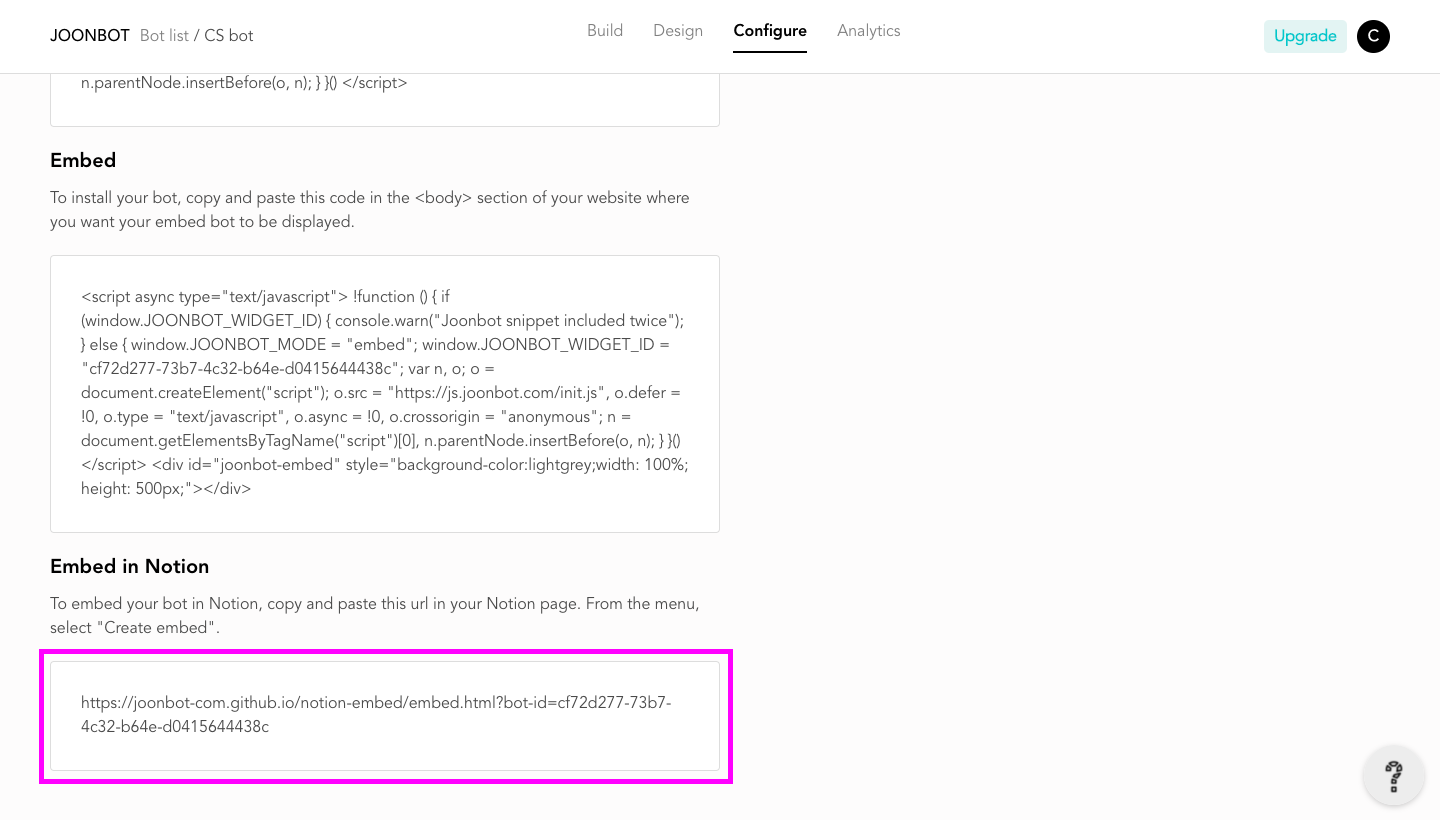
Task: Open the Analytics tab
Action: click(x=869, y=31)
